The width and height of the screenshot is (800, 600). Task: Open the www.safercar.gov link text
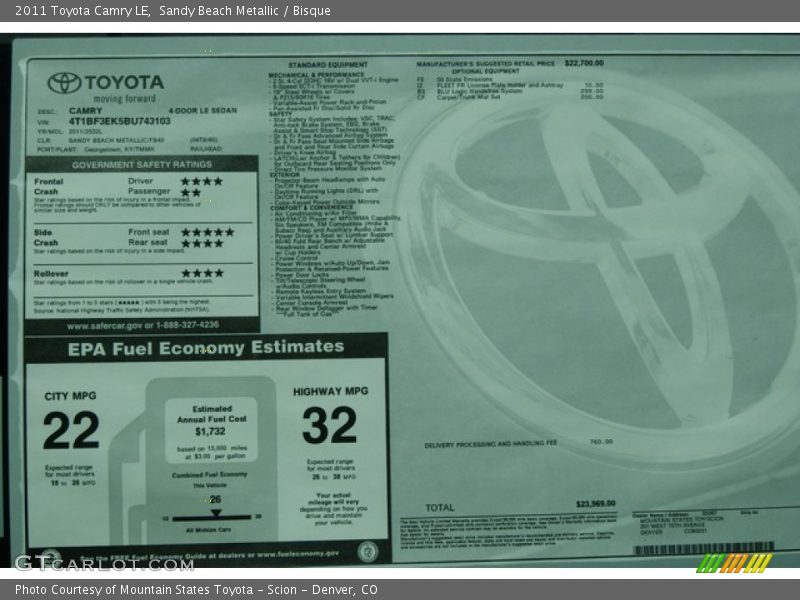(105, 326)
